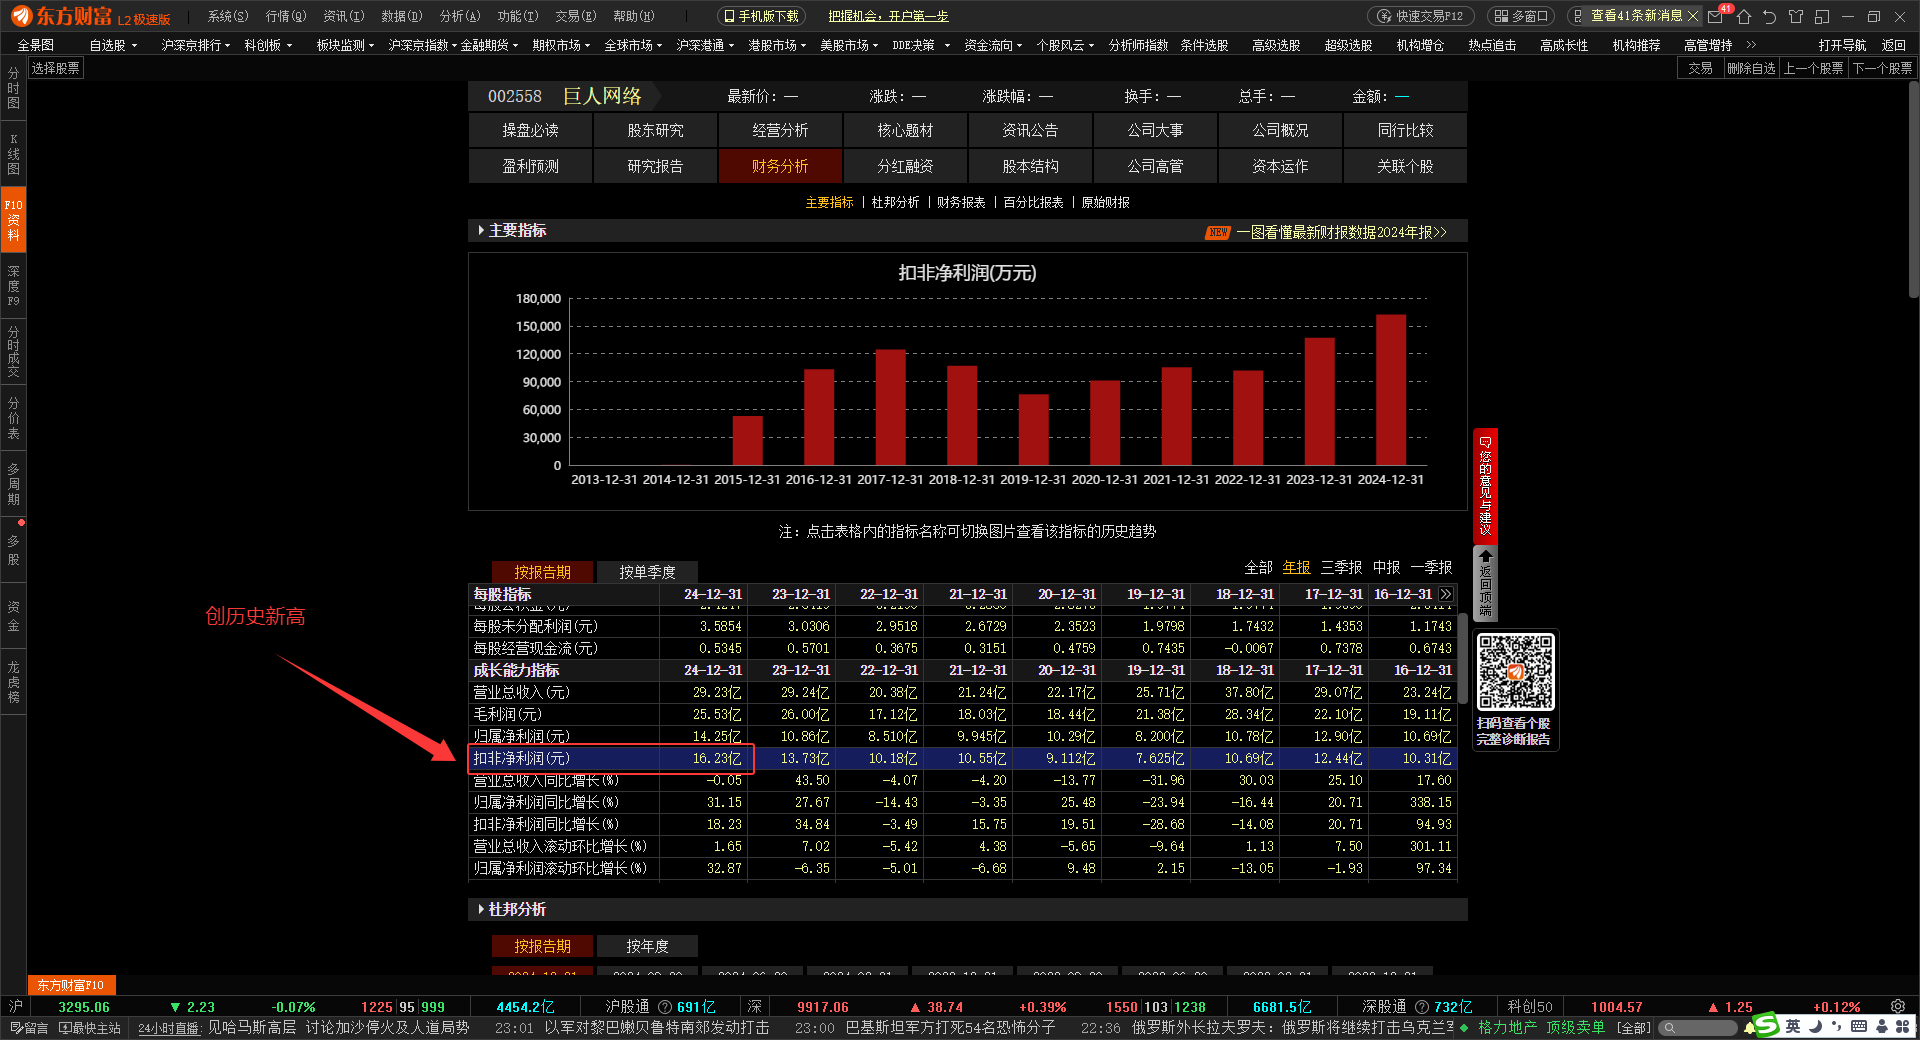The height and width of the screenshot is (1040, 1920).
Task: Open the 公司高管 tab
Action: point(1155,166)
